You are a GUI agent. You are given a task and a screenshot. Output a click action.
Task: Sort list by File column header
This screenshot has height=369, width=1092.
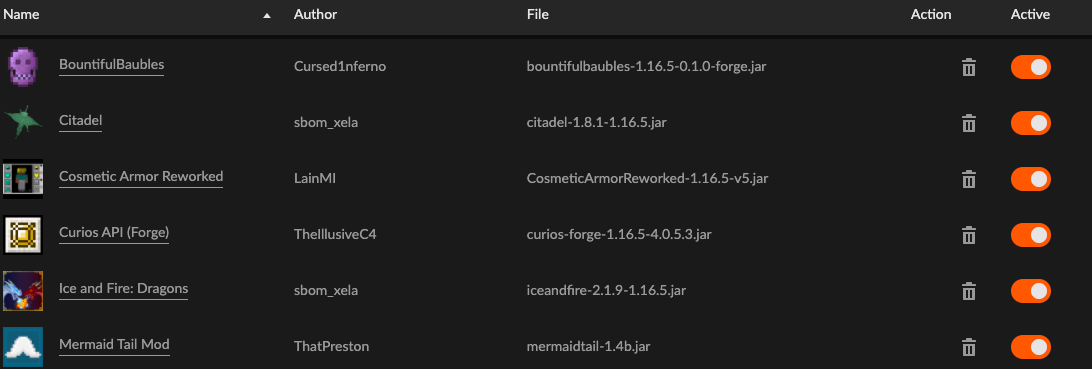tap(538, 14)
